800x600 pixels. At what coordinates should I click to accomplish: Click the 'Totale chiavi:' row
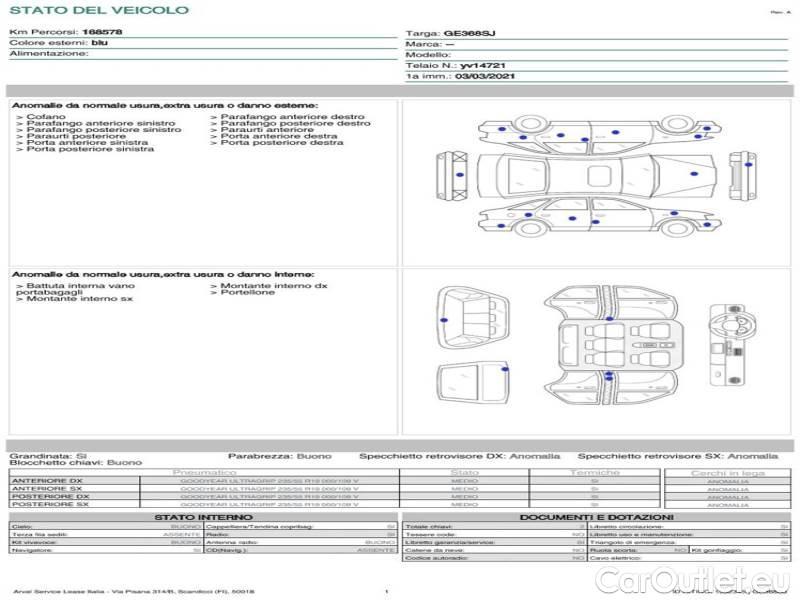[494, 526]
